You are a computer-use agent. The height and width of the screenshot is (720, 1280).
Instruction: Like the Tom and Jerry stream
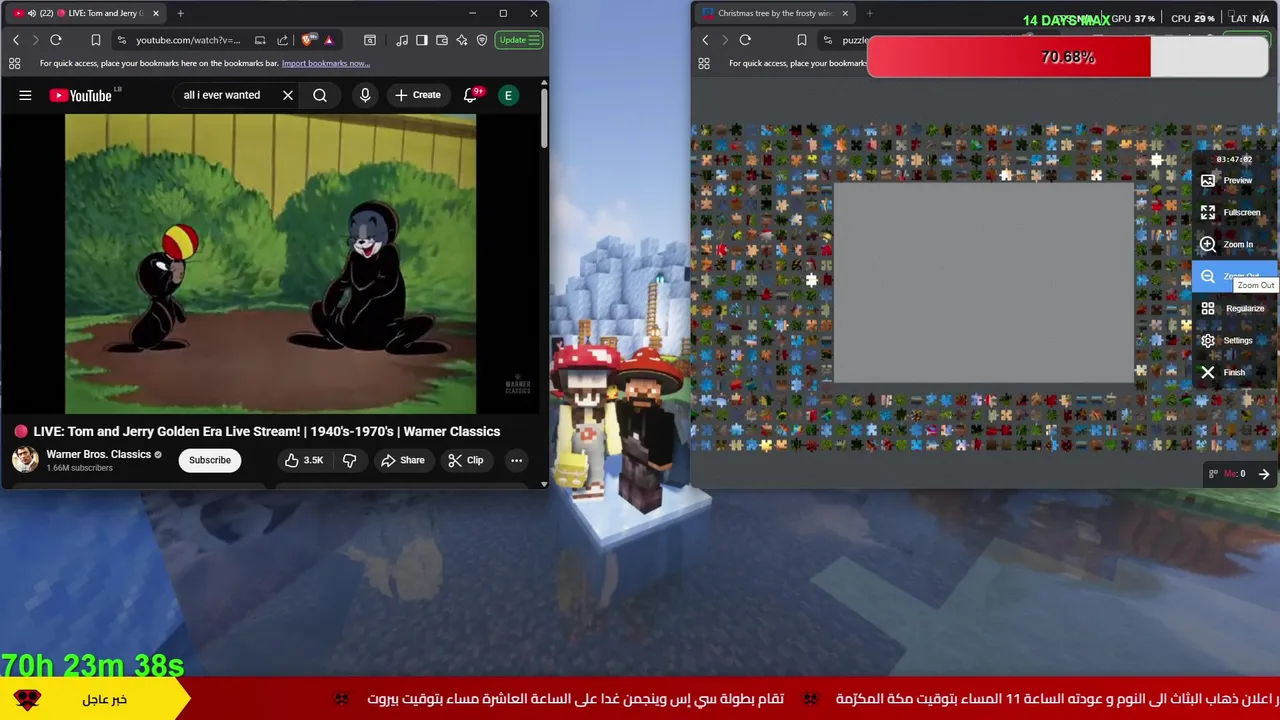coord(304,460)
